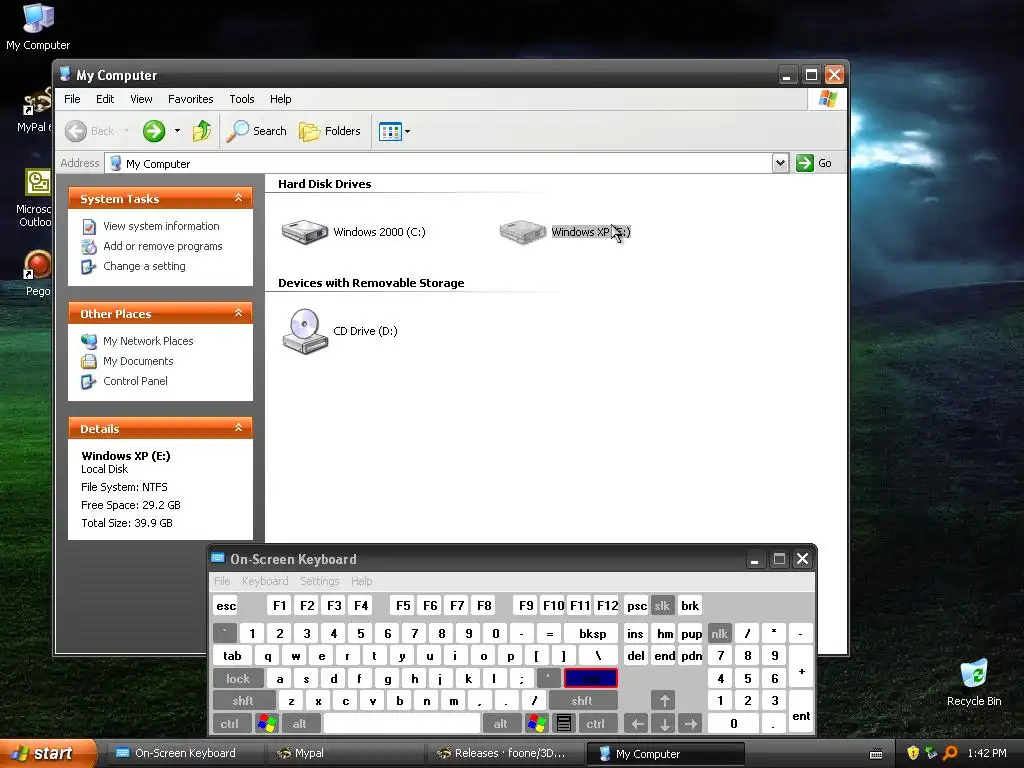Open Add or remove programs
Image resolution: width=1024 pixels, height=768 pixels.
point(163,246)
